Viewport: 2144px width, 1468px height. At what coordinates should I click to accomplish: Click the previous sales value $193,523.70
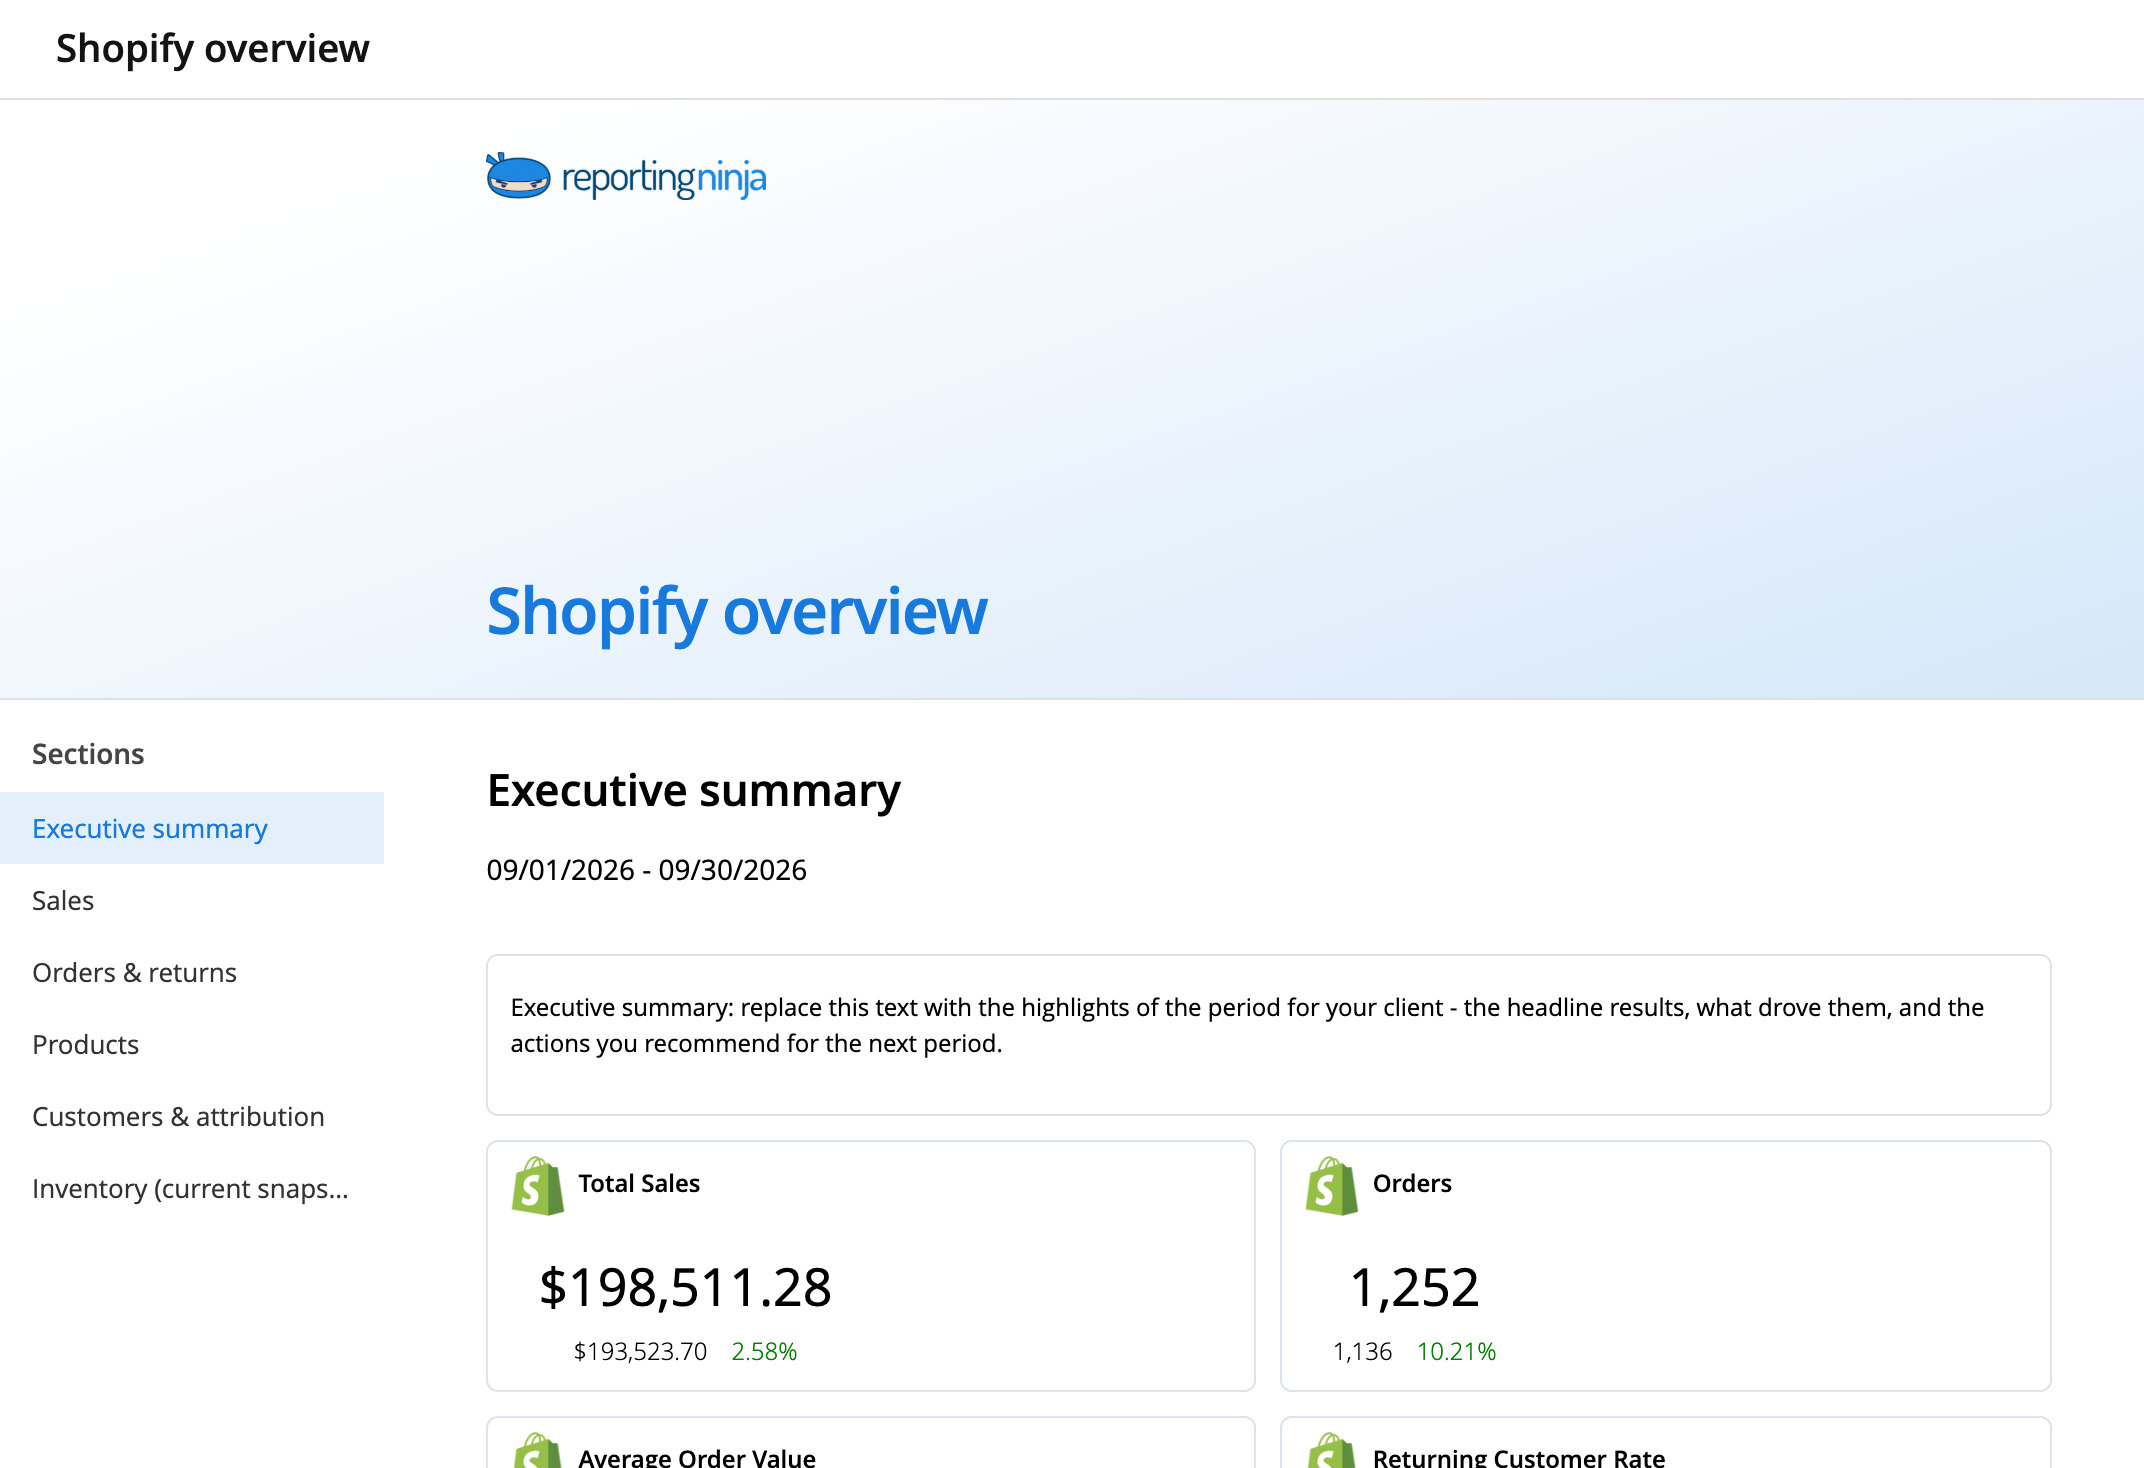coord(640,1351)
